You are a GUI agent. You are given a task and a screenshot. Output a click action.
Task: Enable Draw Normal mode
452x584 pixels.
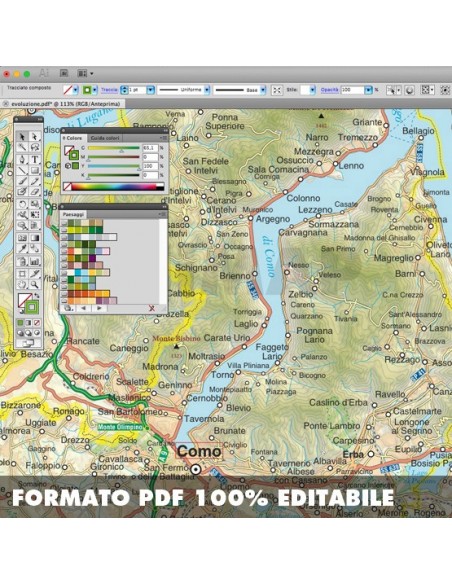21,333
